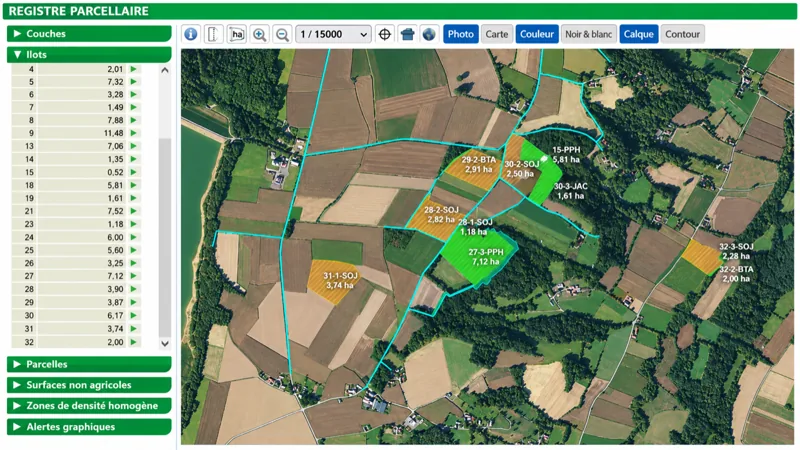Click parcel 31-1-SOJ 3,74 ha on map
The height and width of the screenshot is (450, 800).
click(x=335, y=282)
